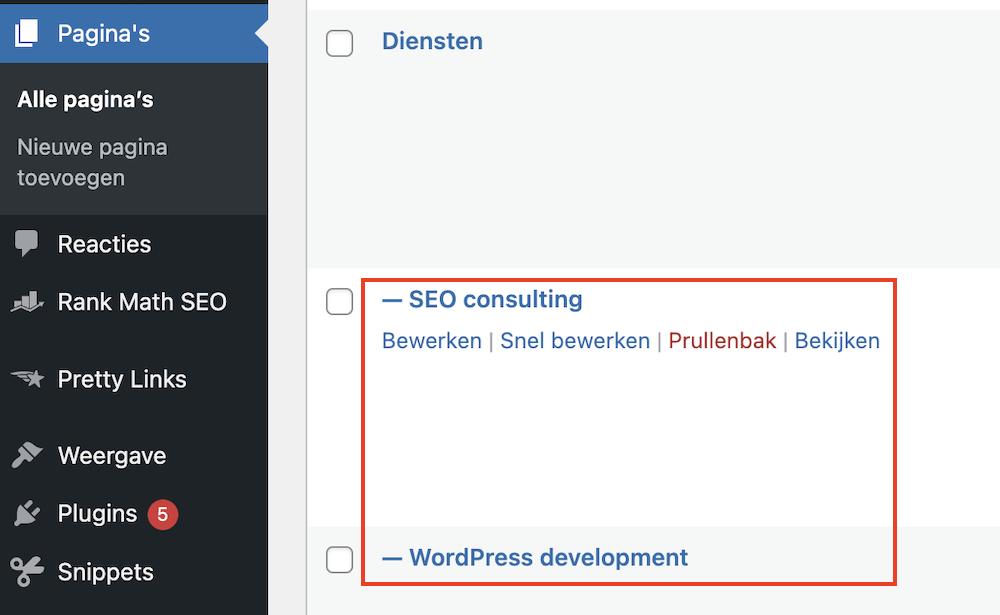1000x615 pixels.
Task: Select the SEO consulting row checkbox
Action: [340, 301]
